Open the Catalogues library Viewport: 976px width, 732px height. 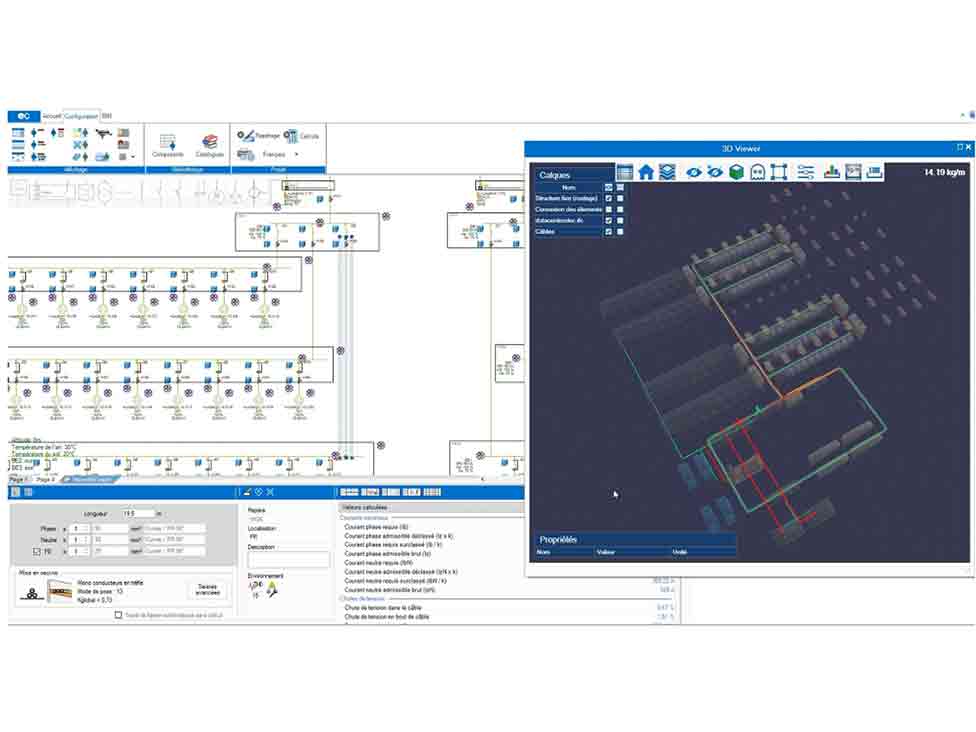point(210,145)
